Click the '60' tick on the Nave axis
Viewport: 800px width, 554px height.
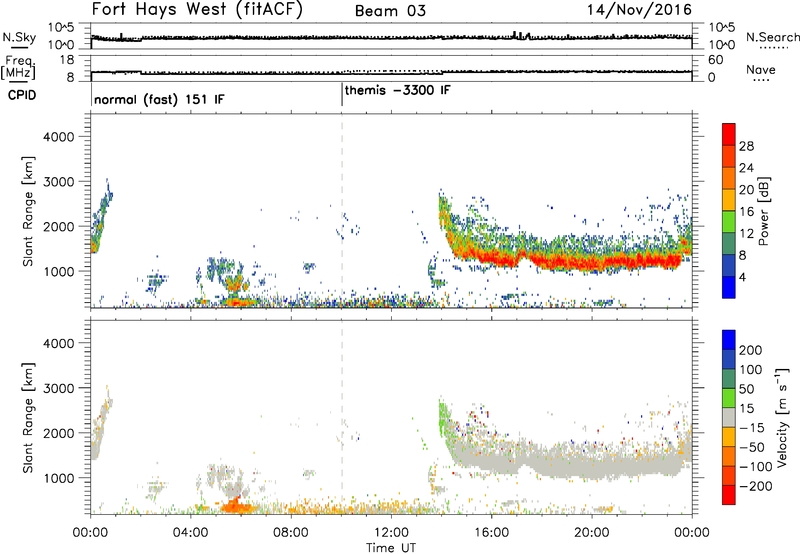716,60
